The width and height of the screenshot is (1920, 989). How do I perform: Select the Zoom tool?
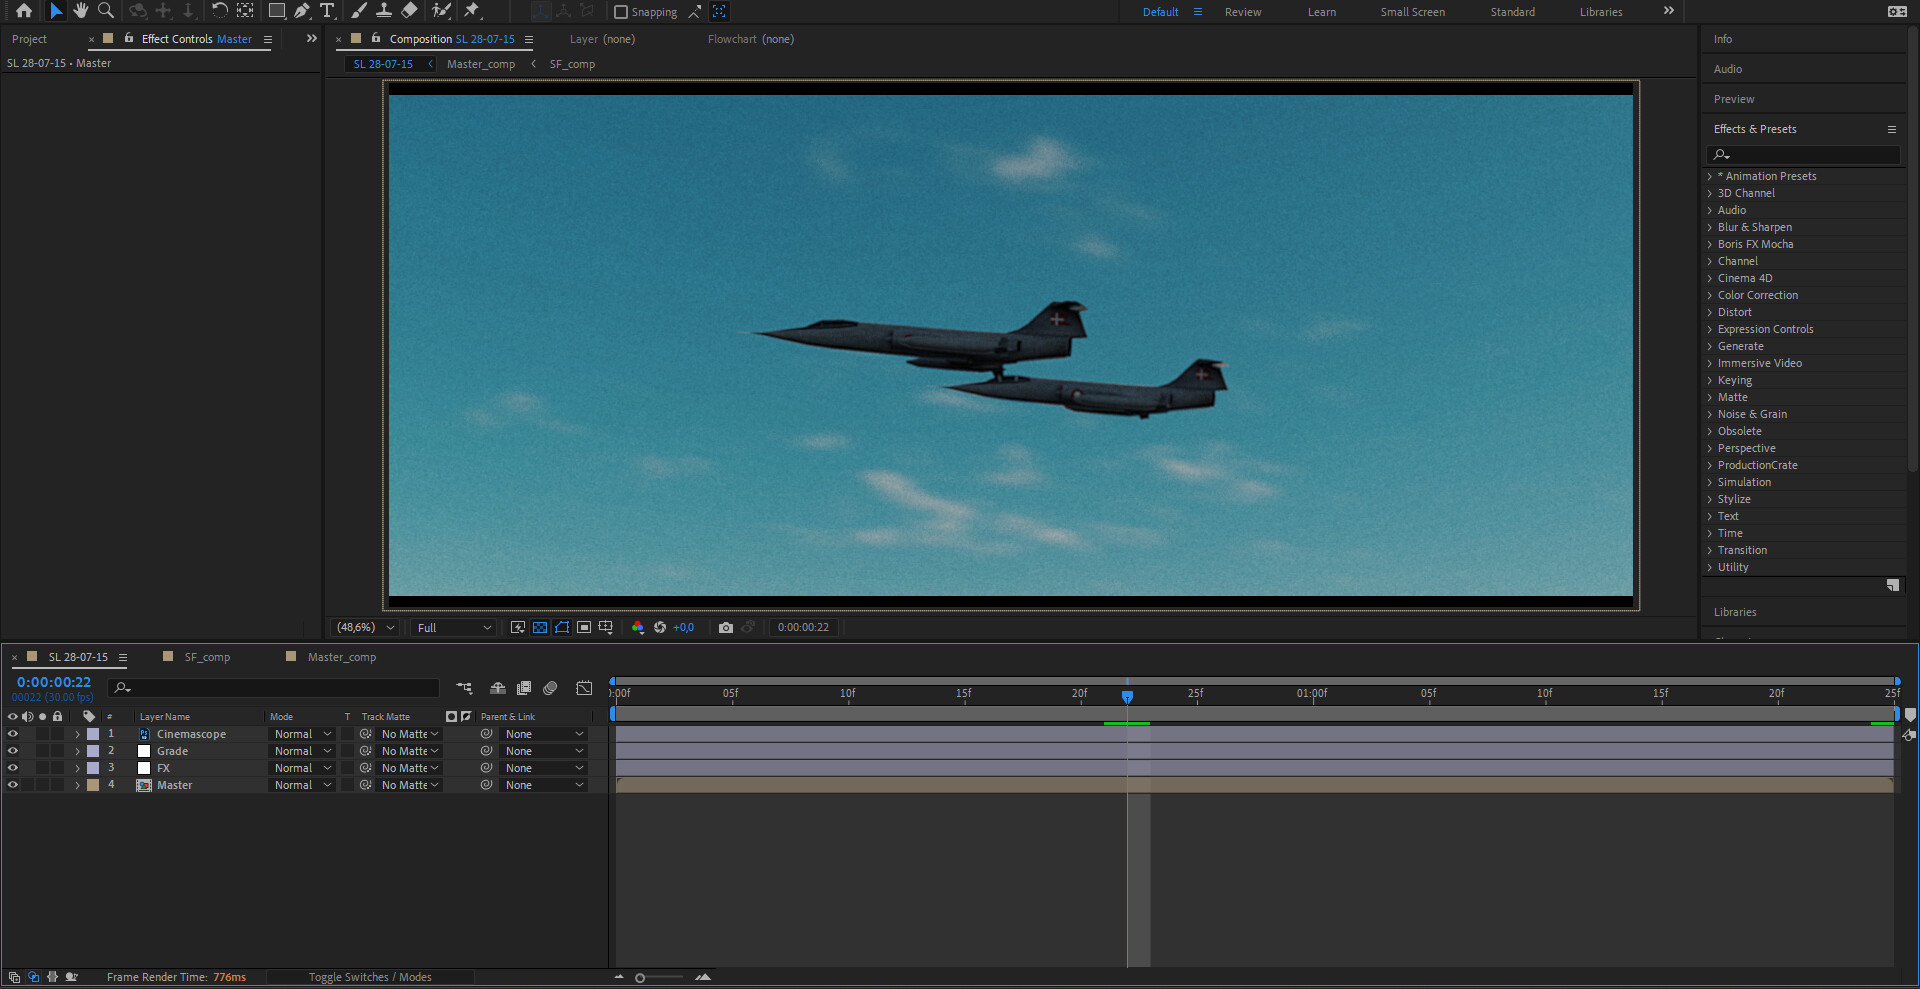click(105, 11)
